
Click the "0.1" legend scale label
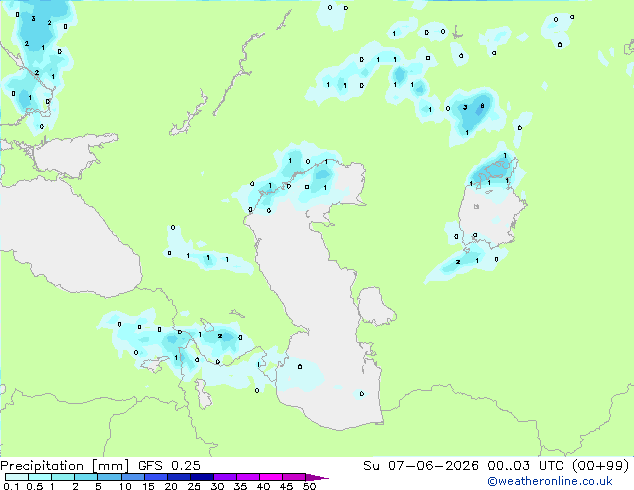[x=11, y=486]
